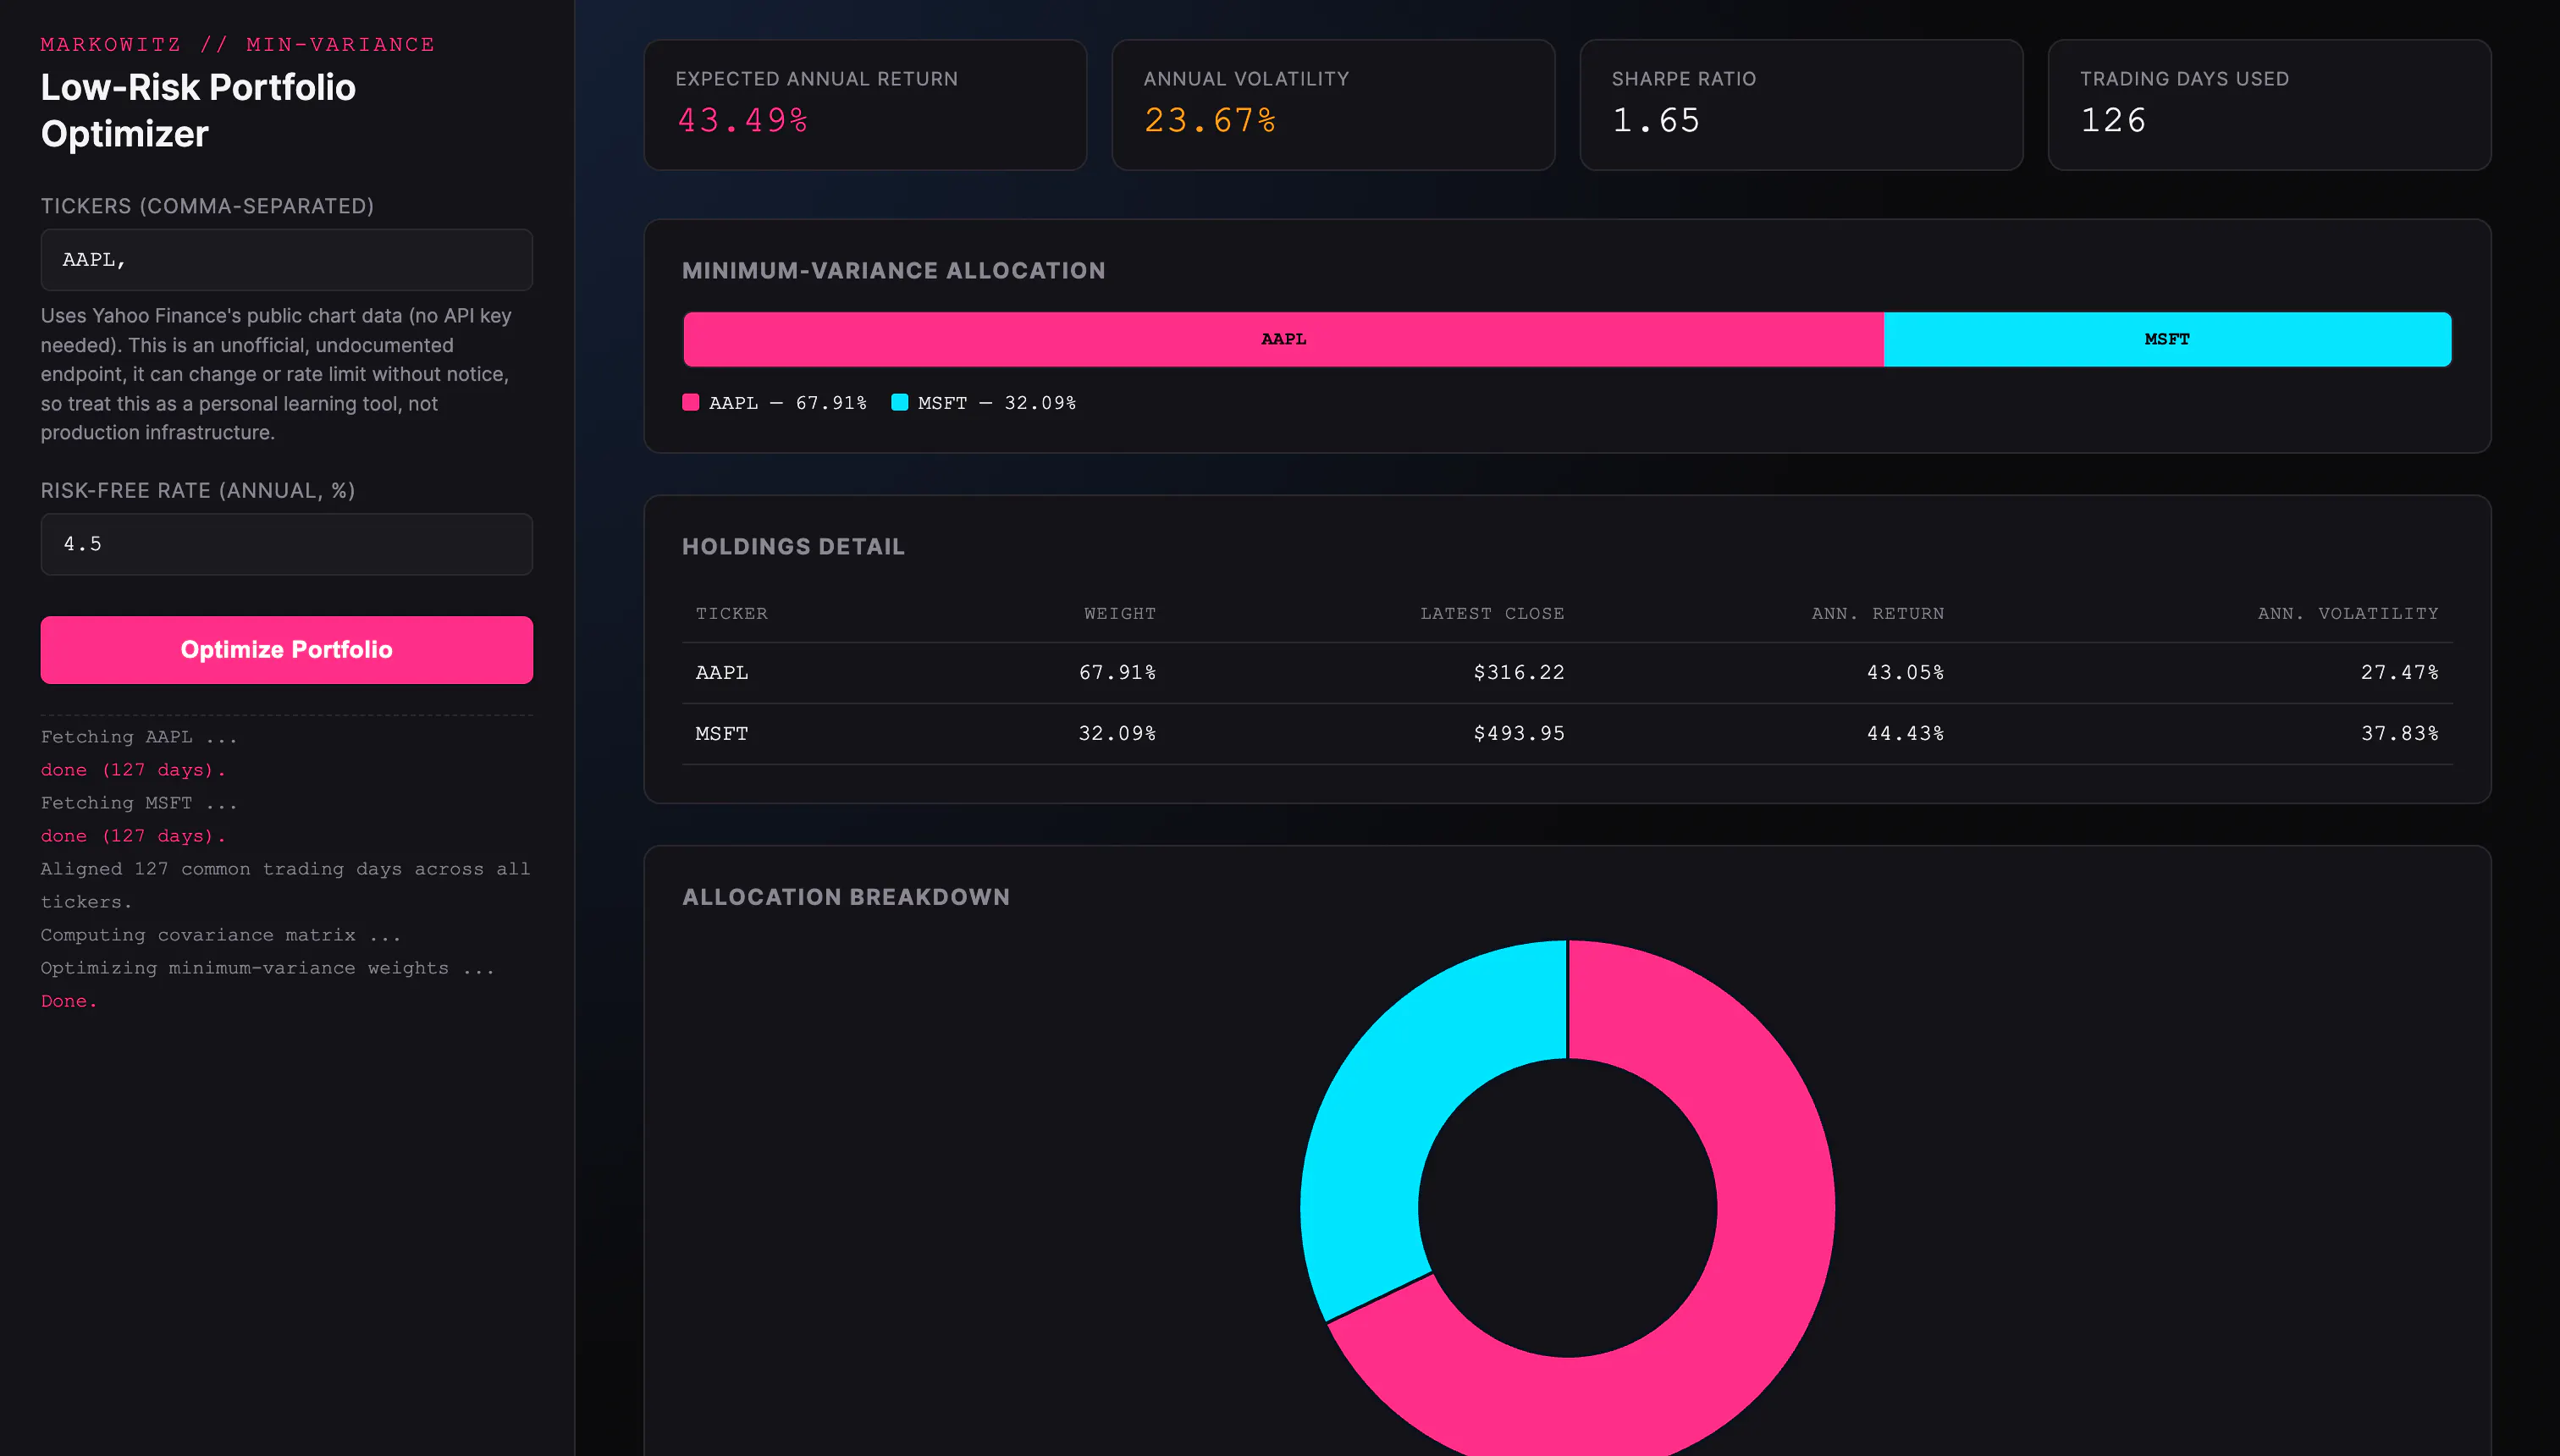Click the pink AAPL allocation bar segment

pyautogui.click(x=1283, y=339)
